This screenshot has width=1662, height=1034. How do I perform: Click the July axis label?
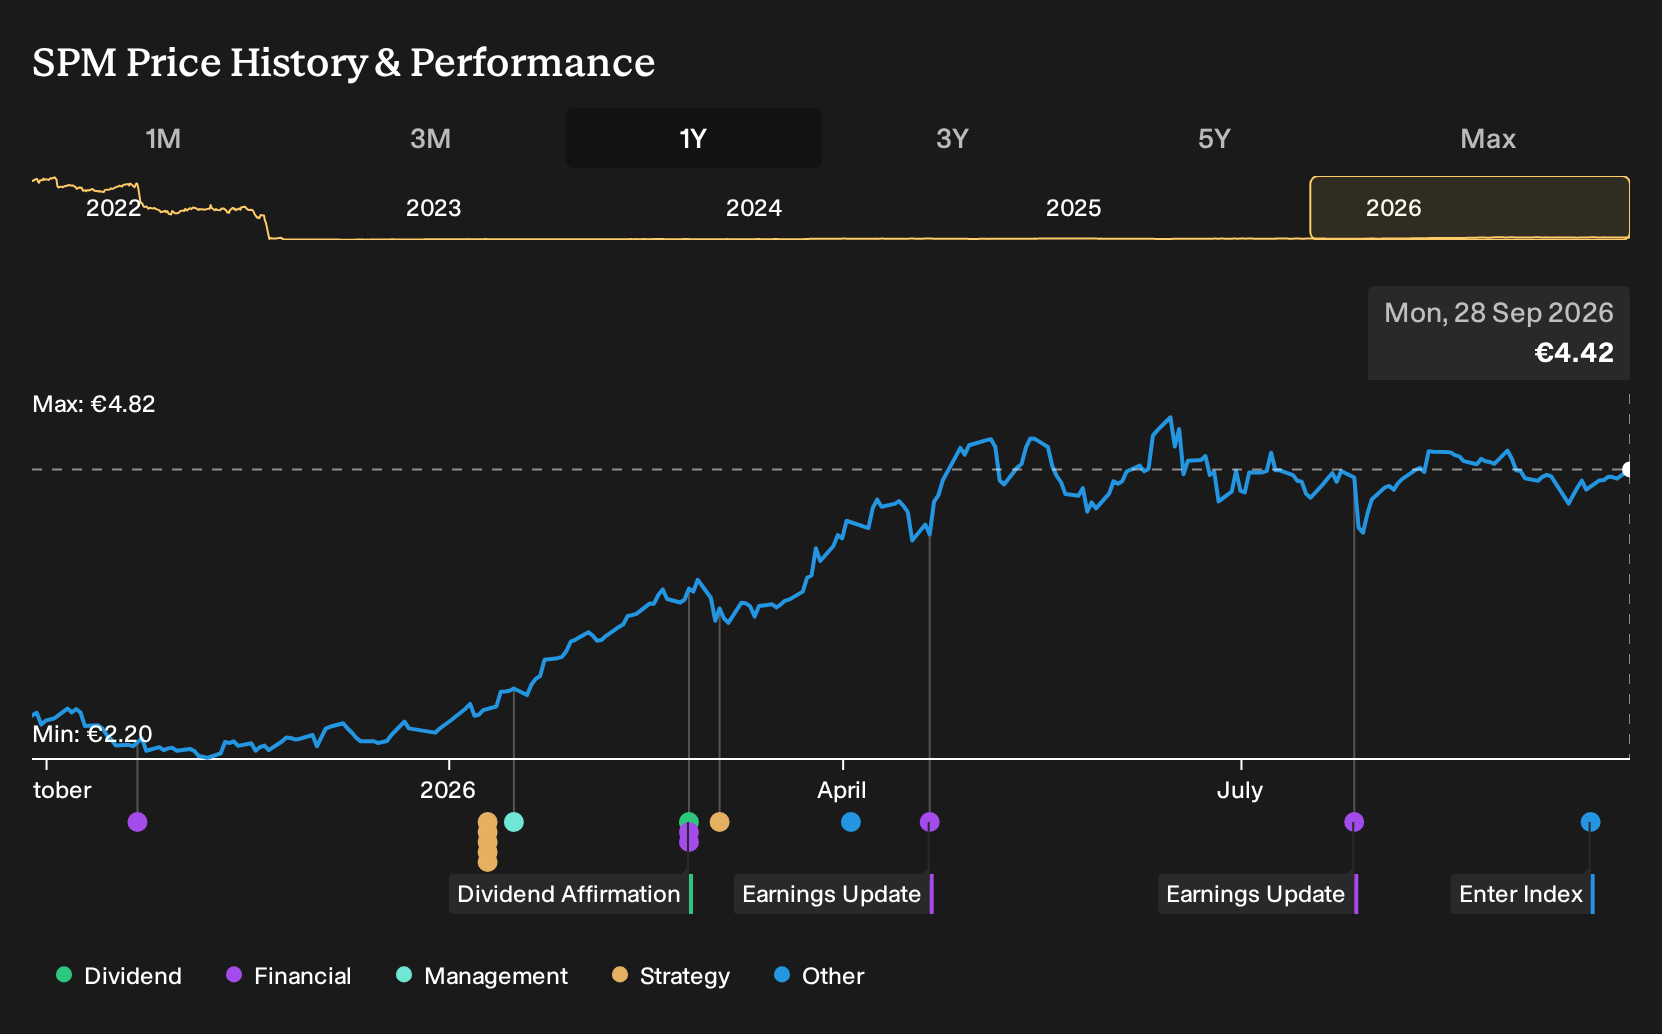click(1240, 790)
